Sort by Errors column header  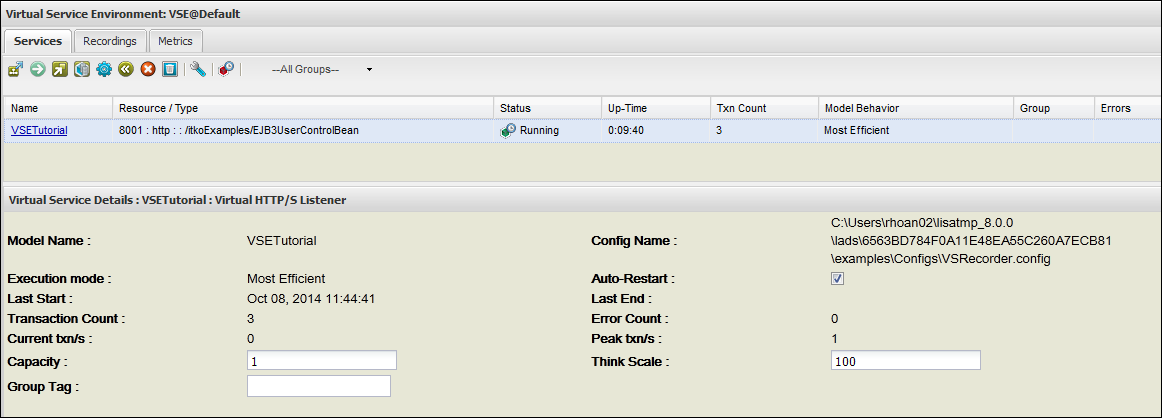[x=1127, y=108]
